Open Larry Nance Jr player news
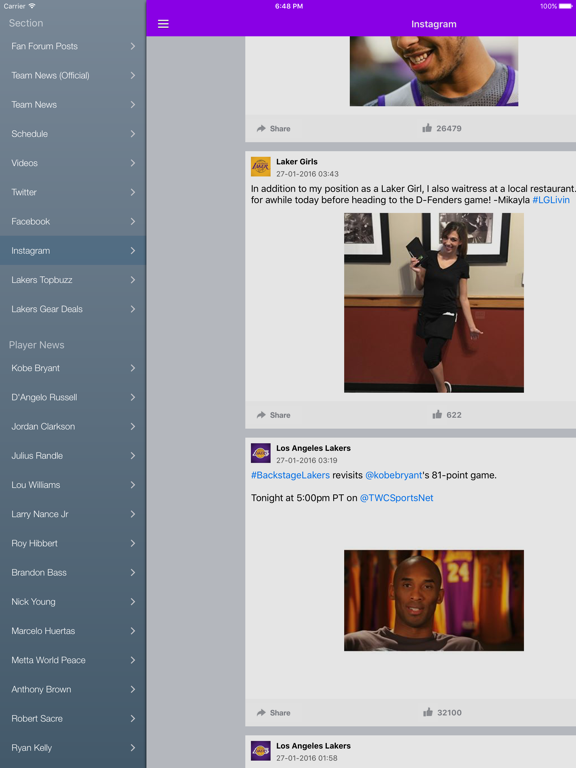The image size is (576, 768). (x=73, y=514)
